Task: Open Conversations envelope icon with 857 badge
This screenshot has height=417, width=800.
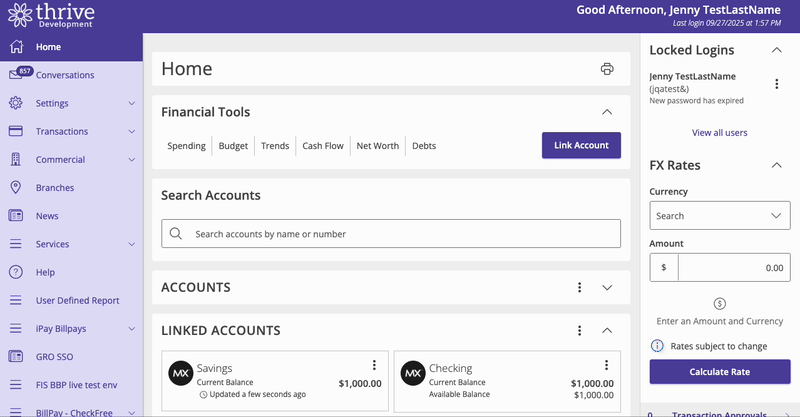Action: [x=18, y=75]
